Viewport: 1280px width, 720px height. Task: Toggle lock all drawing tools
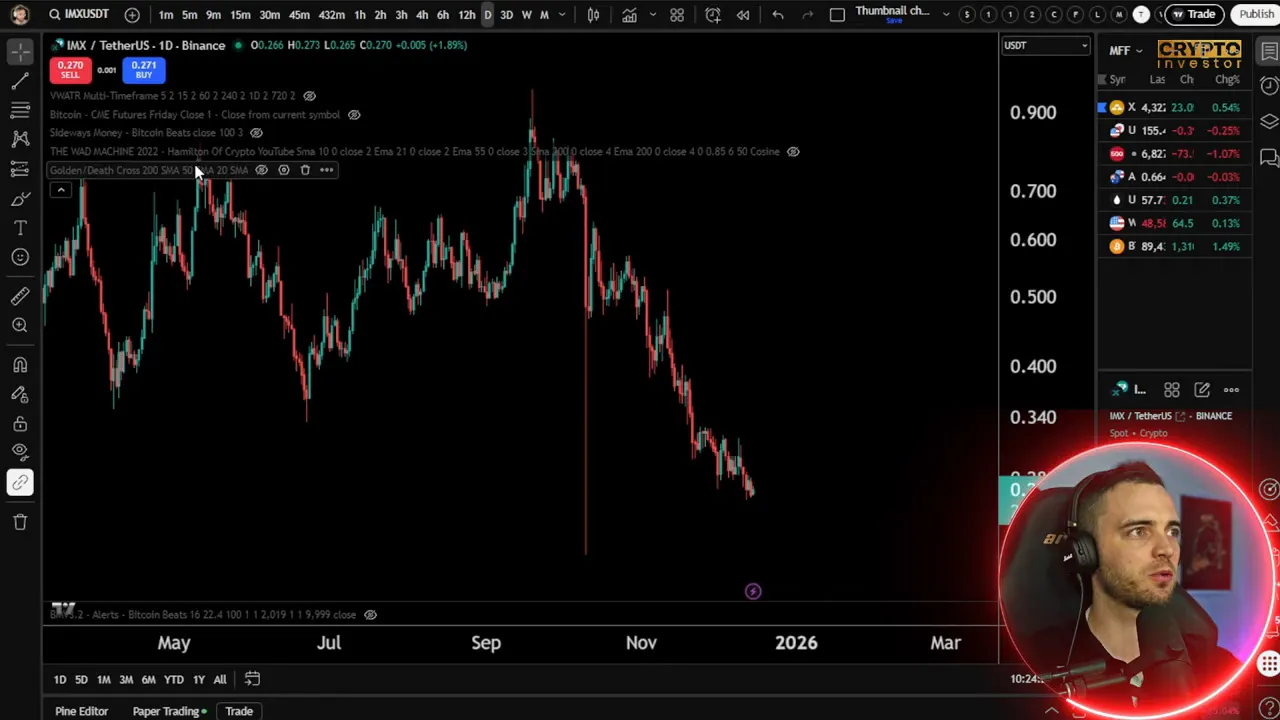pos(20,424)
